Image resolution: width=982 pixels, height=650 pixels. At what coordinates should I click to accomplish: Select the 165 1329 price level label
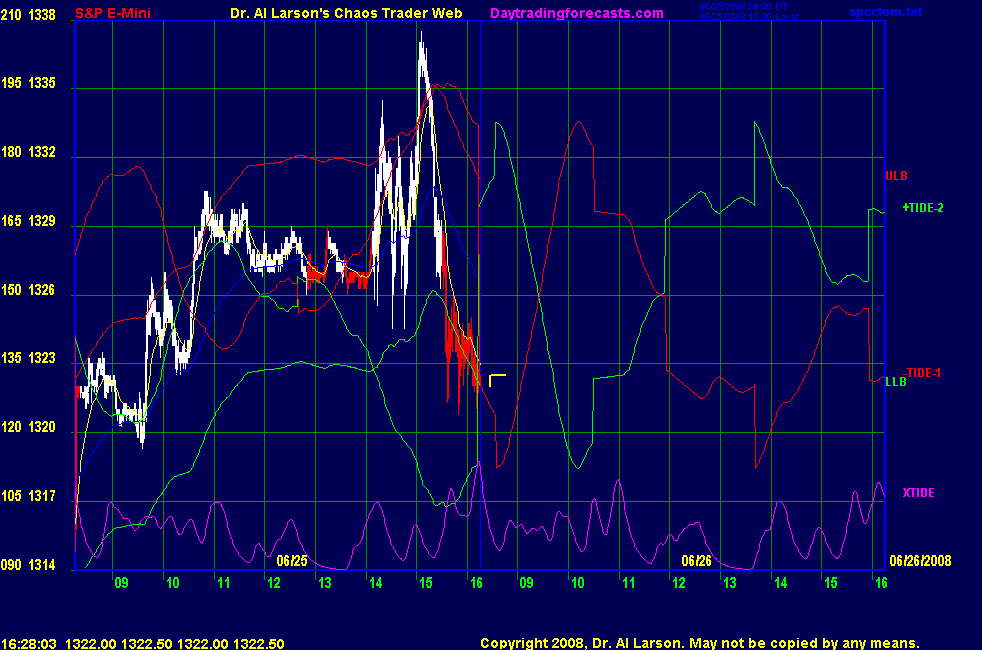[x=28, y=221]
